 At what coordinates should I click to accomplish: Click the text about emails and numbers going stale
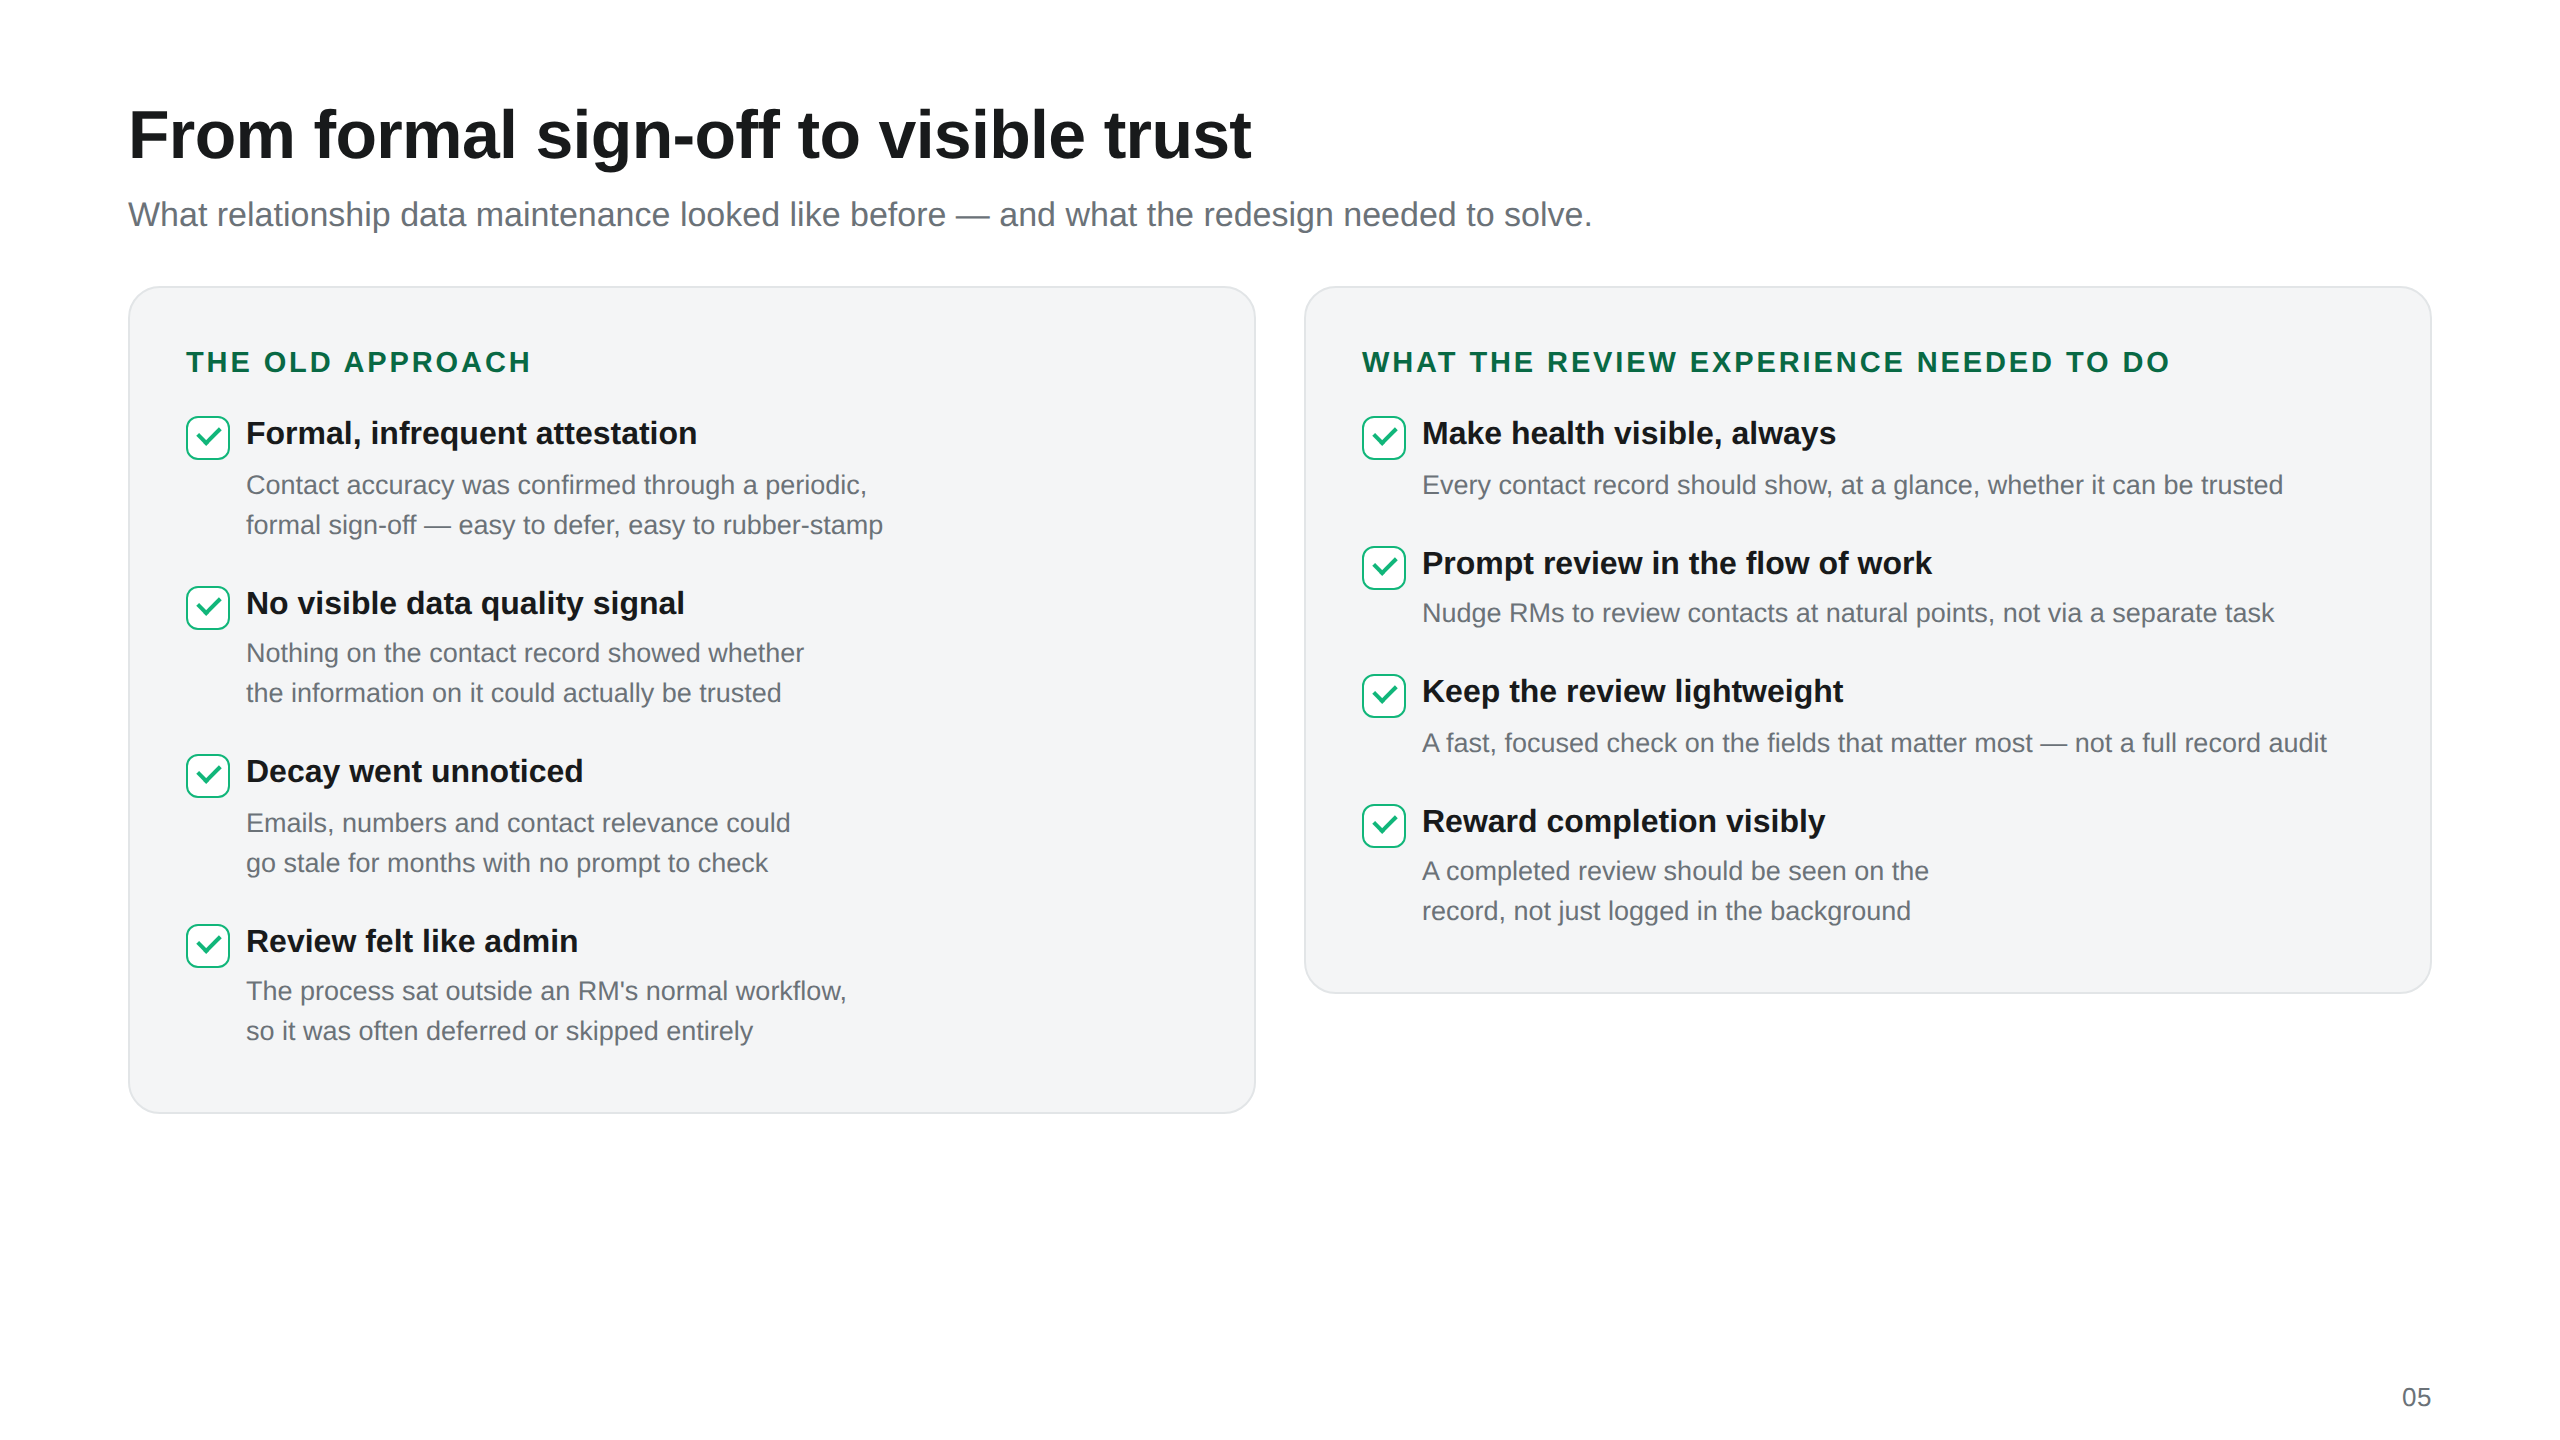518,843
